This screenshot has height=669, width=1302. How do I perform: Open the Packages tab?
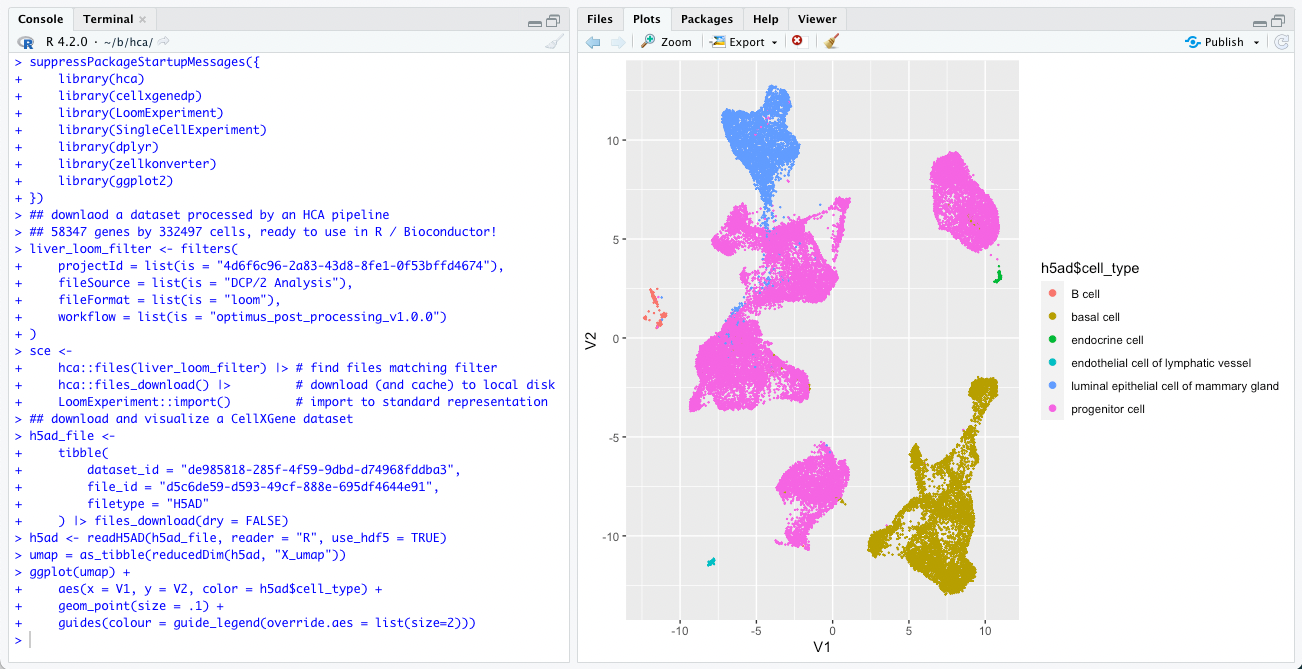pyautogui.click(x=706, y=18)
